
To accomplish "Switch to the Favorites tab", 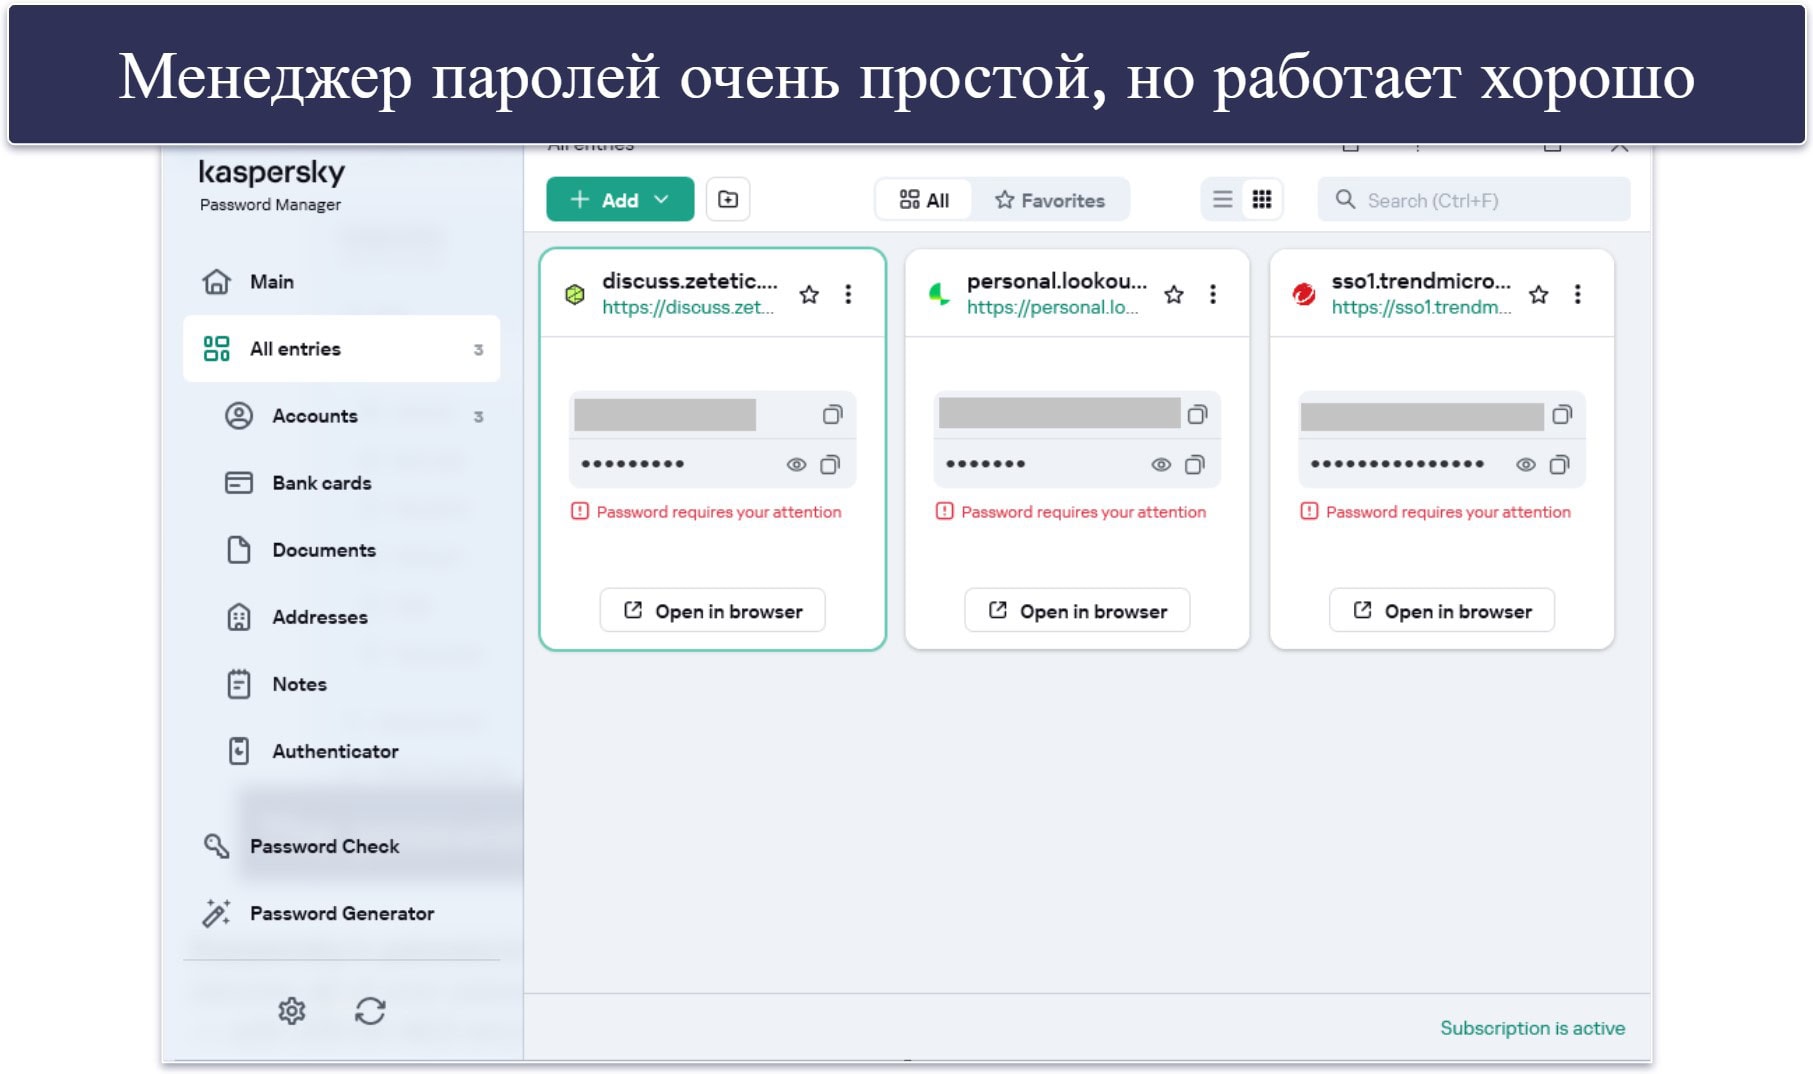I will point(1050,200).
